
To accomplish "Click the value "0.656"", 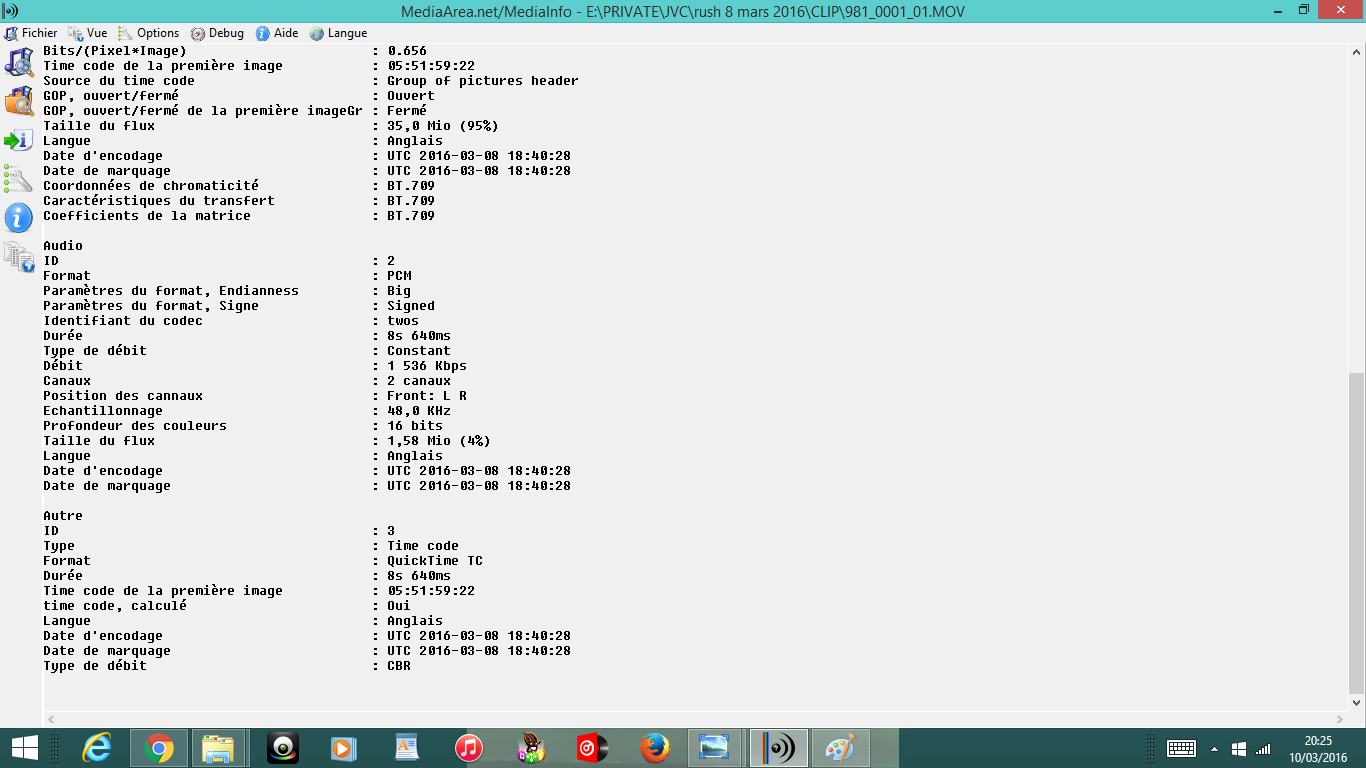I will click(x=407, y=51).
